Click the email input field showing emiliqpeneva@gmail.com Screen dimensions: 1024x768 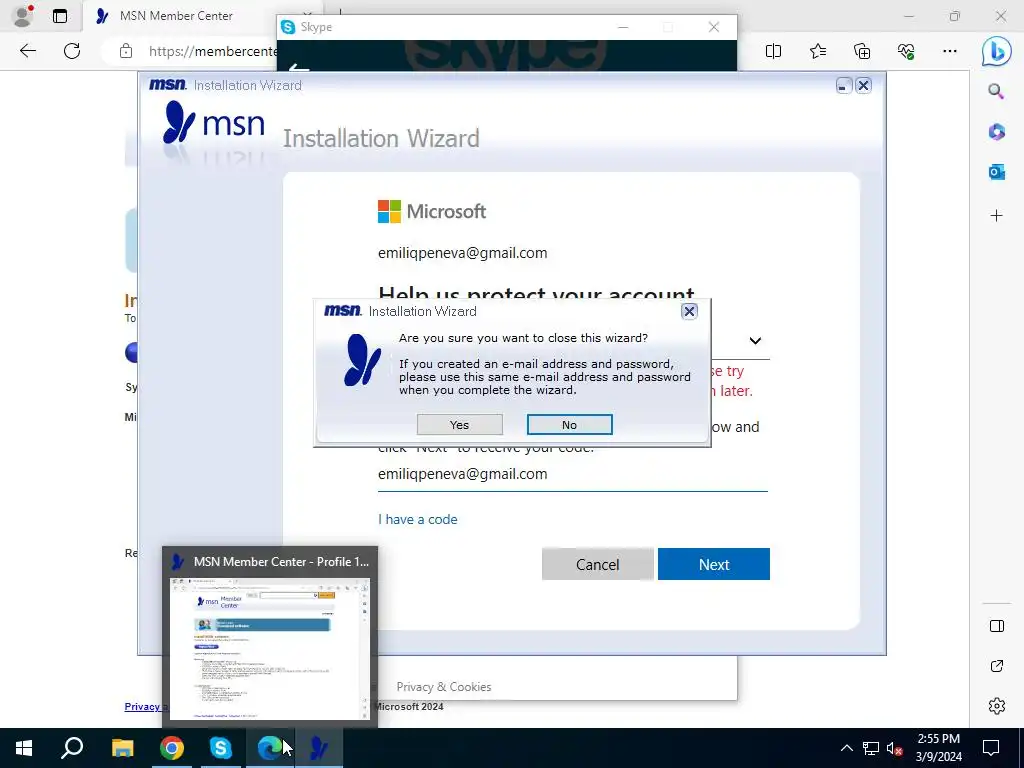click(573, 474)
